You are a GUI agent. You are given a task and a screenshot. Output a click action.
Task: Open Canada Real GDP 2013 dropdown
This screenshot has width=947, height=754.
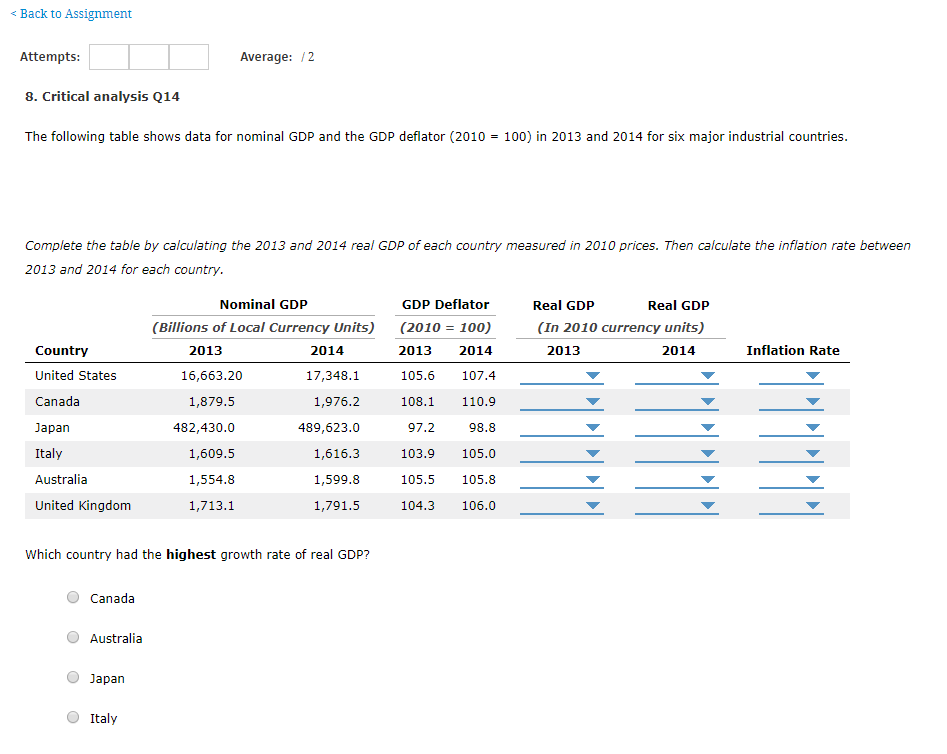[x=563, y=402]
